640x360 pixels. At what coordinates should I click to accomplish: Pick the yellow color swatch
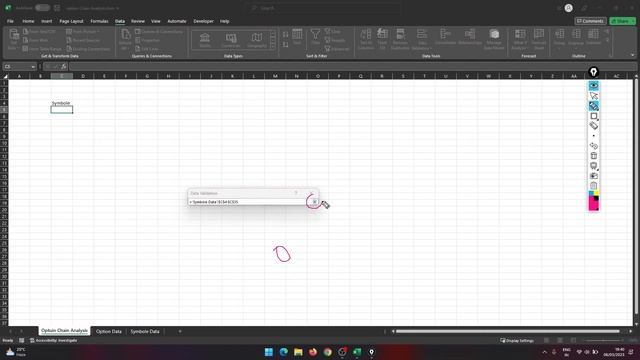[596, 193]
